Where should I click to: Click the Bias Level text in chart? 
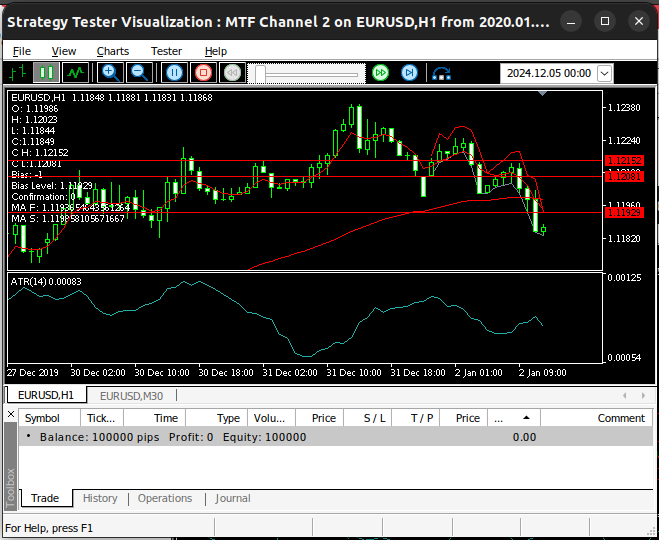(x=52, y=185)
